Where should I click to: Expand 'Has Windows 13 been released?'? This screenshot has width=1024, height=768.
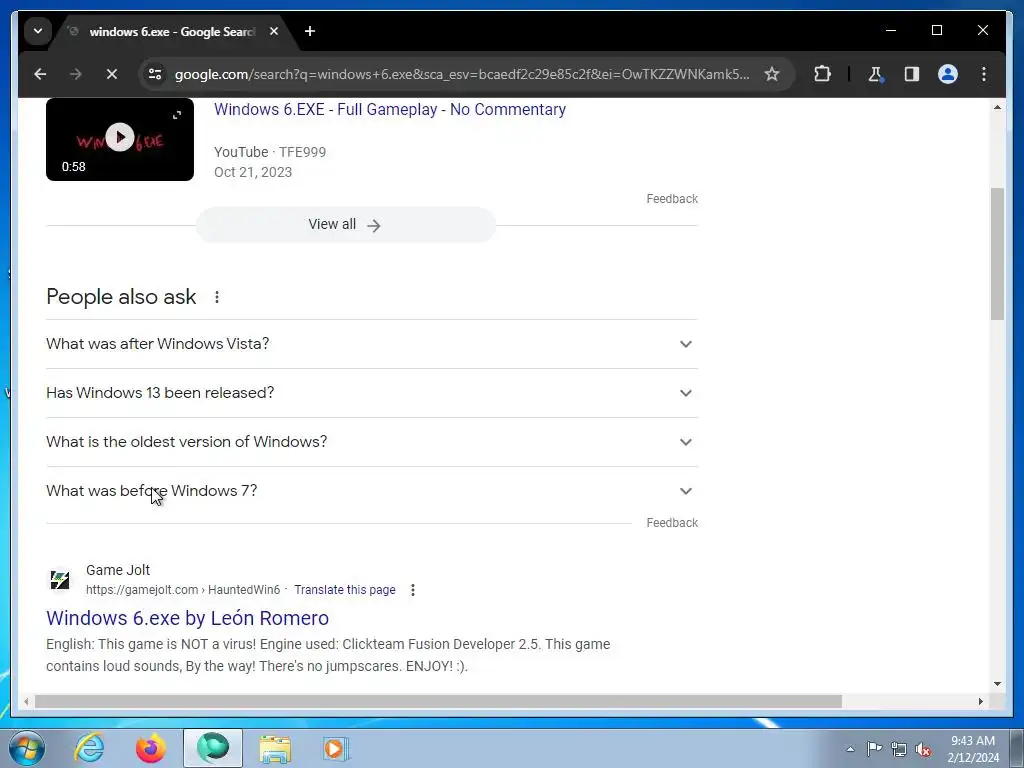[372, 393]
